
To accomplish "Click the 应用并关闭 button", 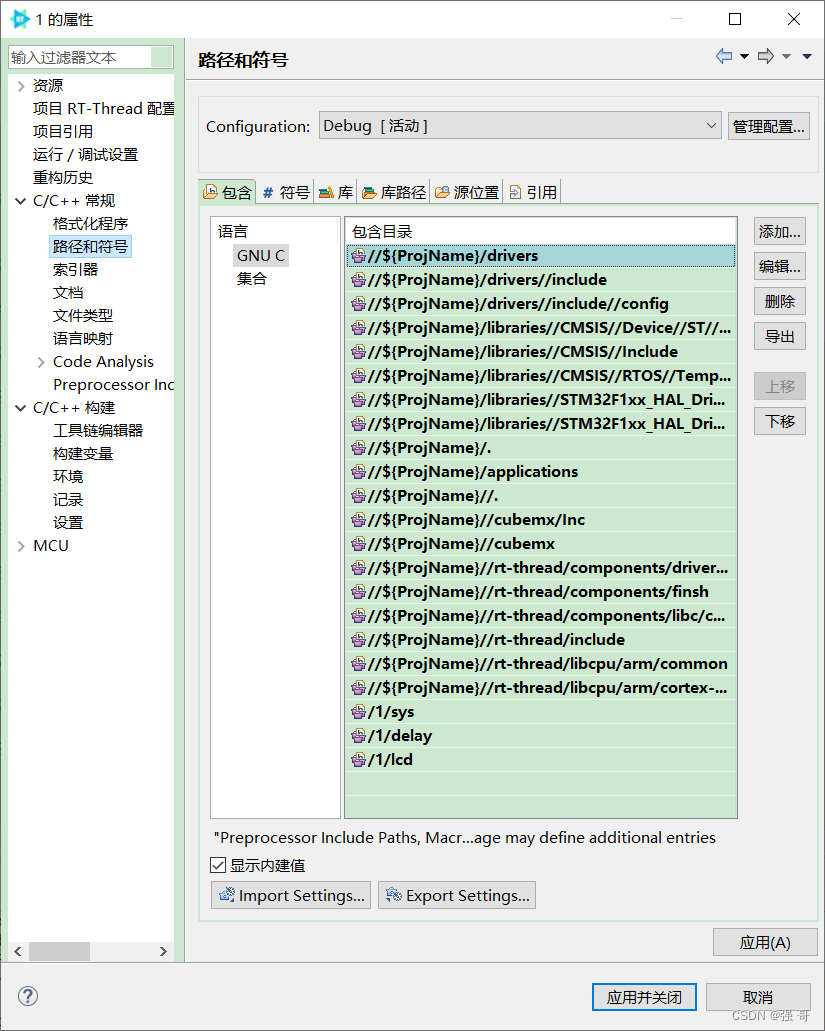I will (644, 996).
